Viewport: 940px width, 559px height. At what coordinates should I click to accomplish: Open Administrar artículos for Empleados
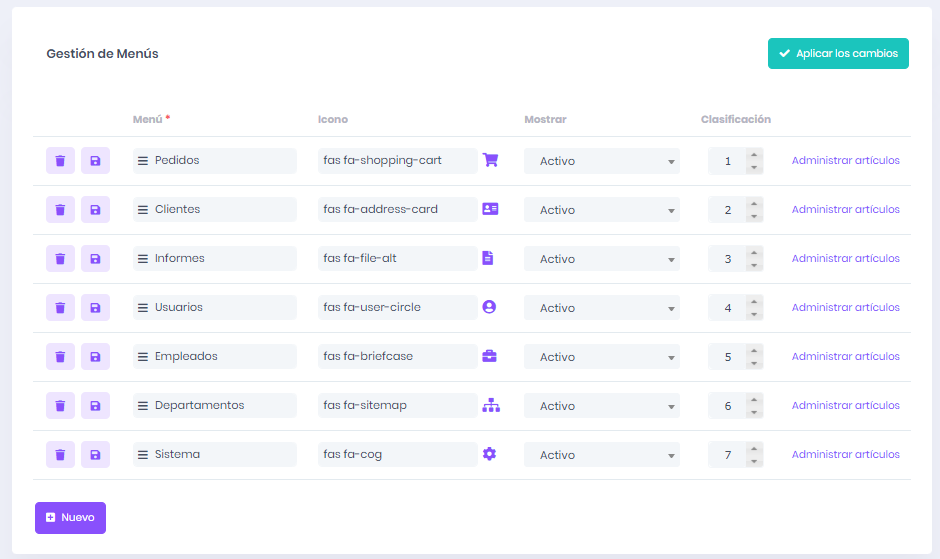click(x=845, y=357)
